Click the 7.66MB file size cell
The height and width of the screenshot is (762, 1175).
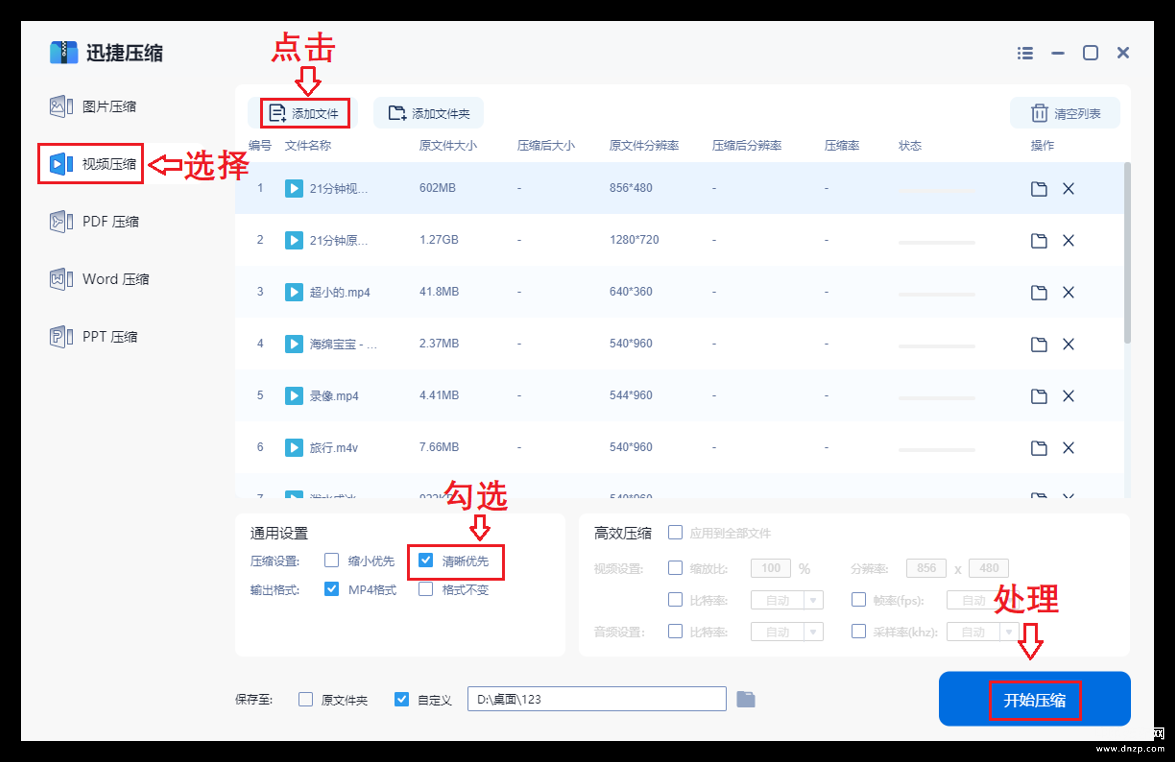tap(439, 447)
